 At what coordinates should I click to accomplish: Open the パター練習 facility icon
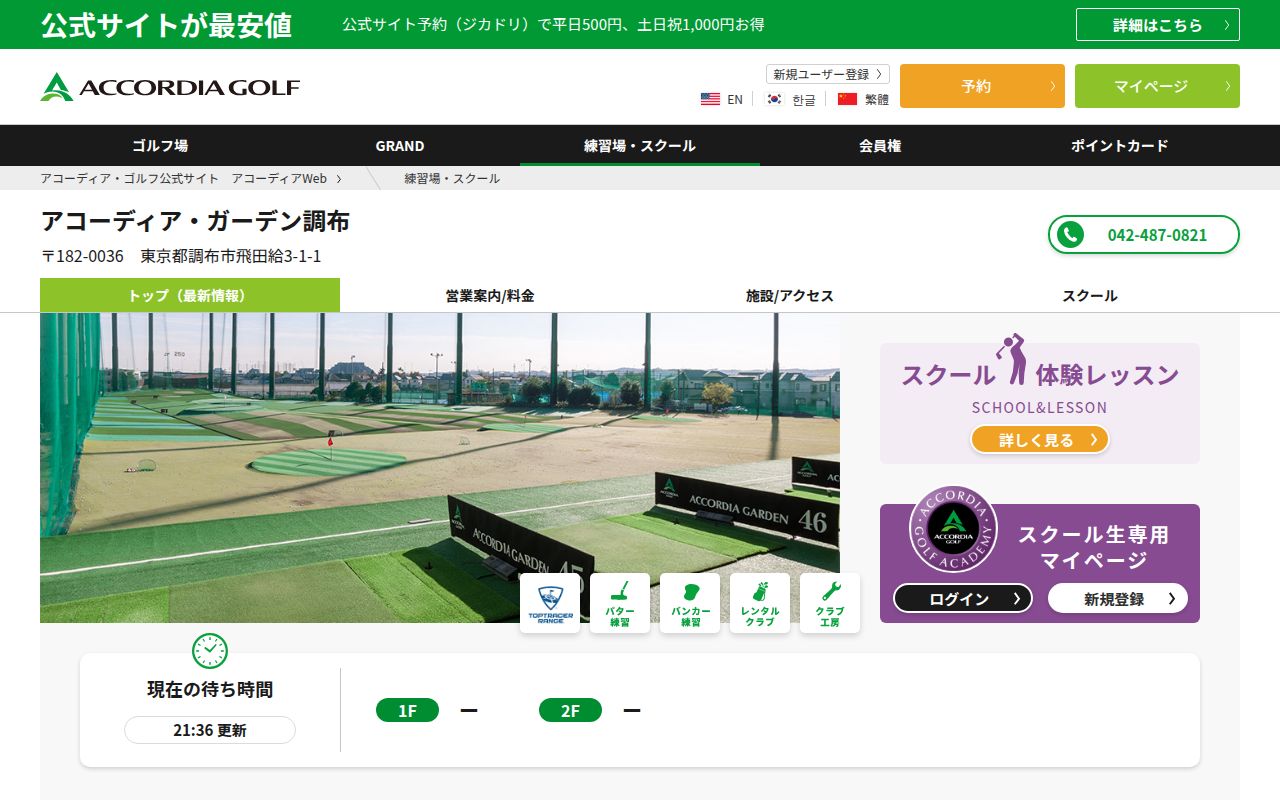click(620, 603)
